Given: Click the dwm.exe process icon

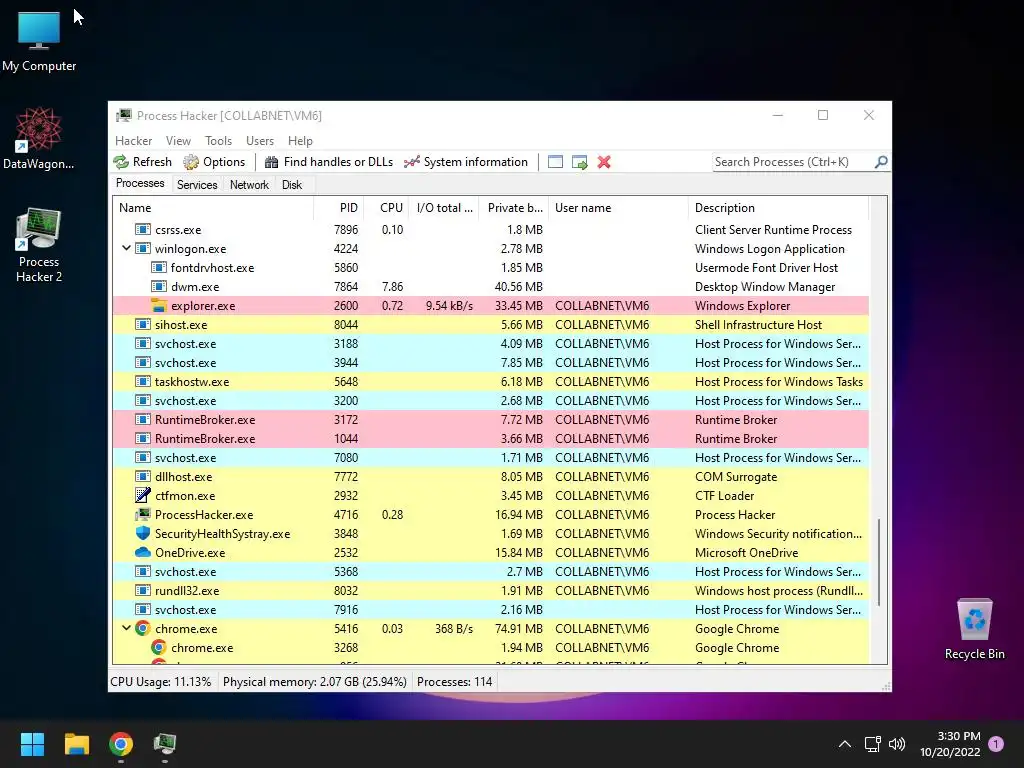Looking at the screenshot, I should click(x=159, y=287).
